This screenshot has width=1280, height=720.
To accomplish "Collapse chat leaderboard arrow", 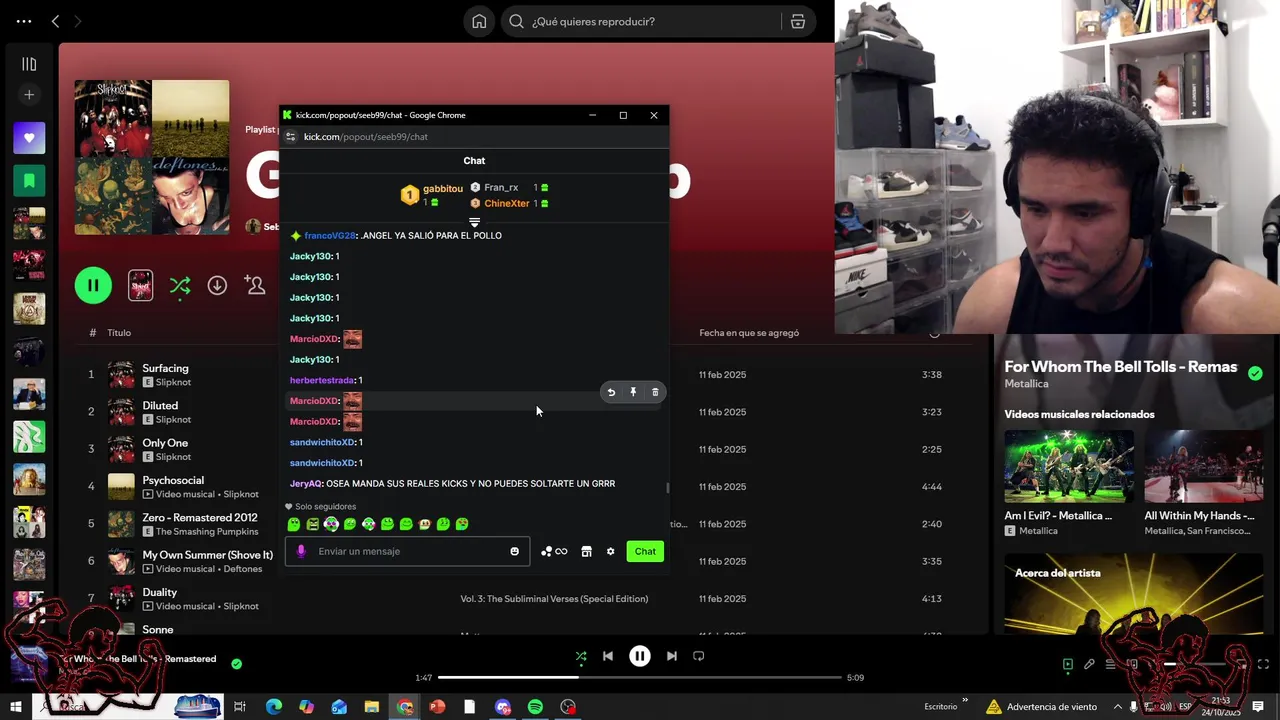I will coord(474,222).
